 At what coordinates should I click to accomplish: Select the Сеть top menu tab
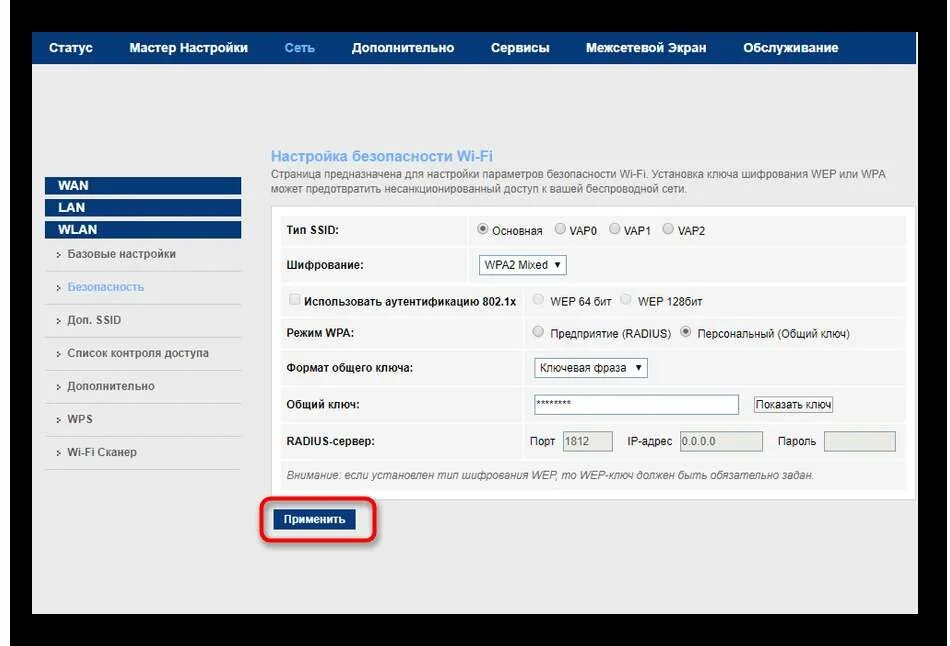pos(299,48)
